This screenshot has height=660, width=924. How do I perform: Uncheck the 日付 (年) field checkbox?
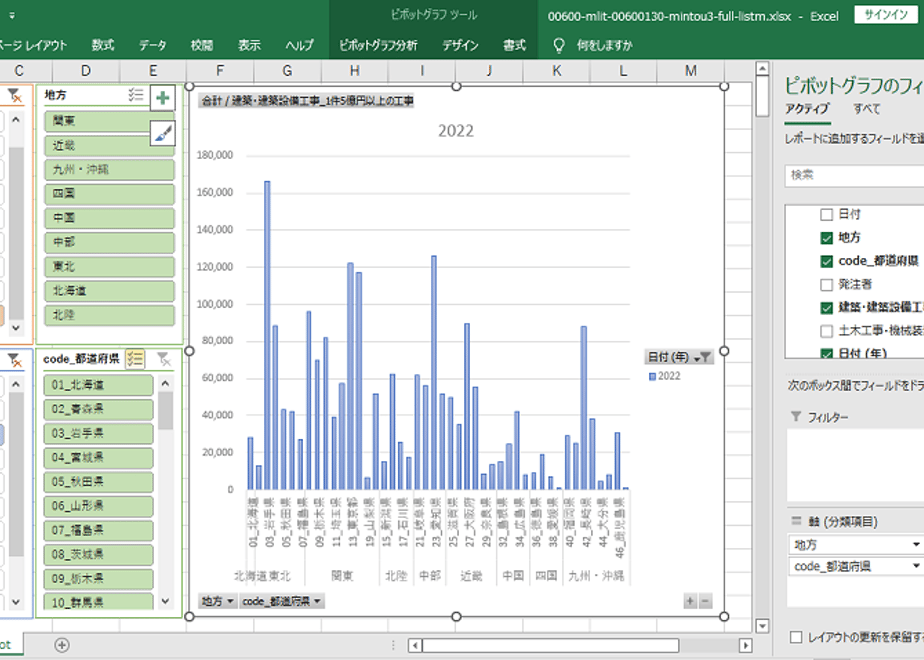[826, 354]
